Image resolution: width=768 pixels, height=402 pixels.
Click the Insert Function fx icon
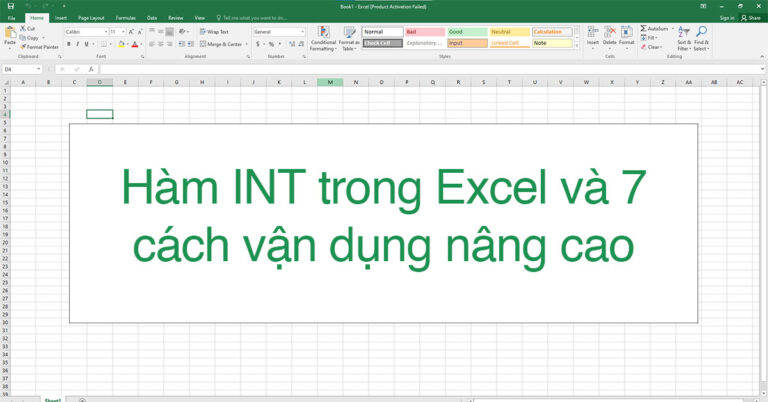point(93,69)
